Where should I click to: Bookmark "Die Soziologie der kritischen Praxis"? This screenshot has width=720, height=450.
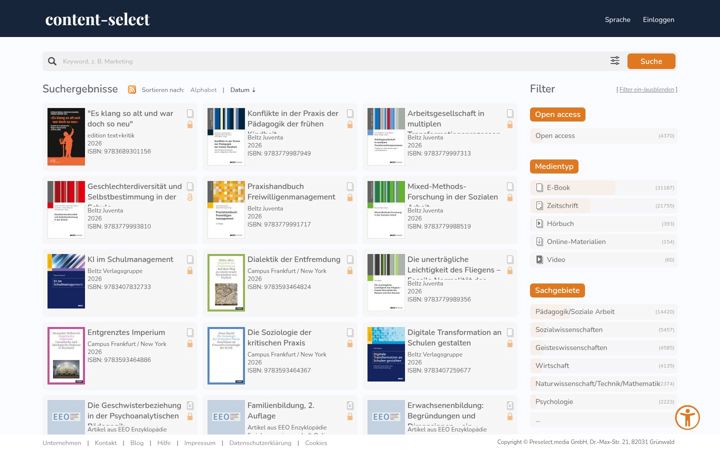coord(350,332)
